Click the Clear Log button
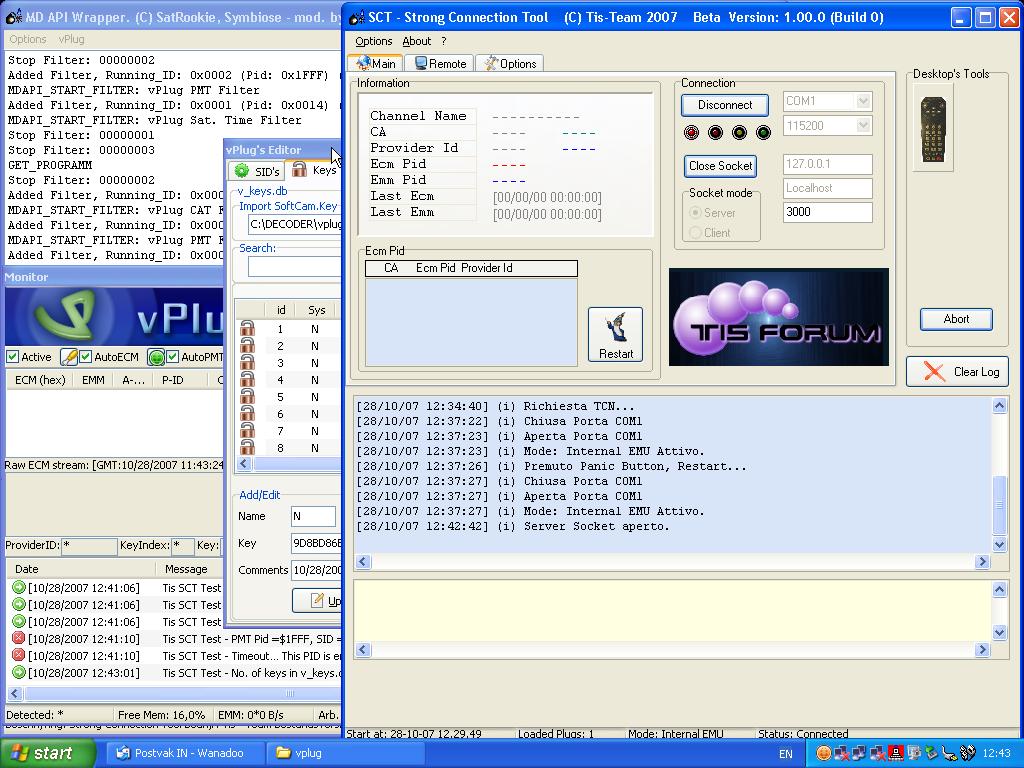 957,372
